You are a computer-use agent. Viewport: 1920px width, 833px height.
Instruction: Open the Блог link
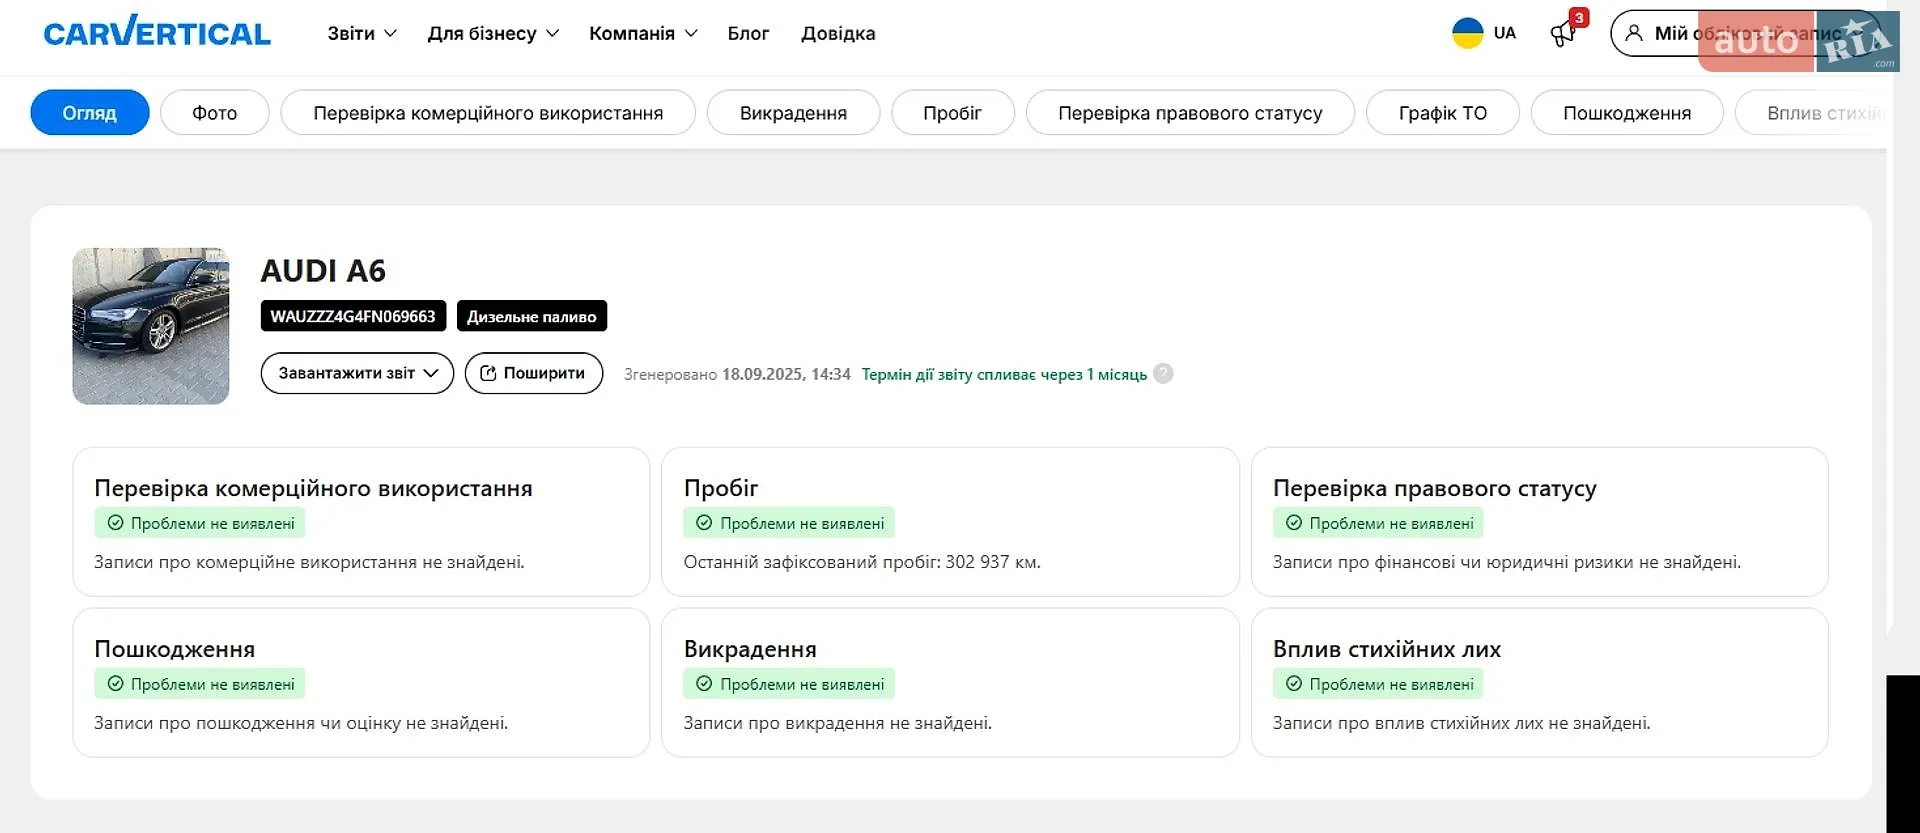pyautogui.click(x=748, y=33)
